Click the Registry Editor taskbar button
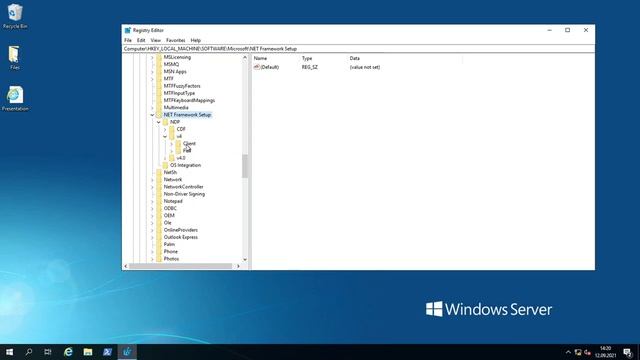Viewport: 640px width, 360px height. tap(127, 352)
